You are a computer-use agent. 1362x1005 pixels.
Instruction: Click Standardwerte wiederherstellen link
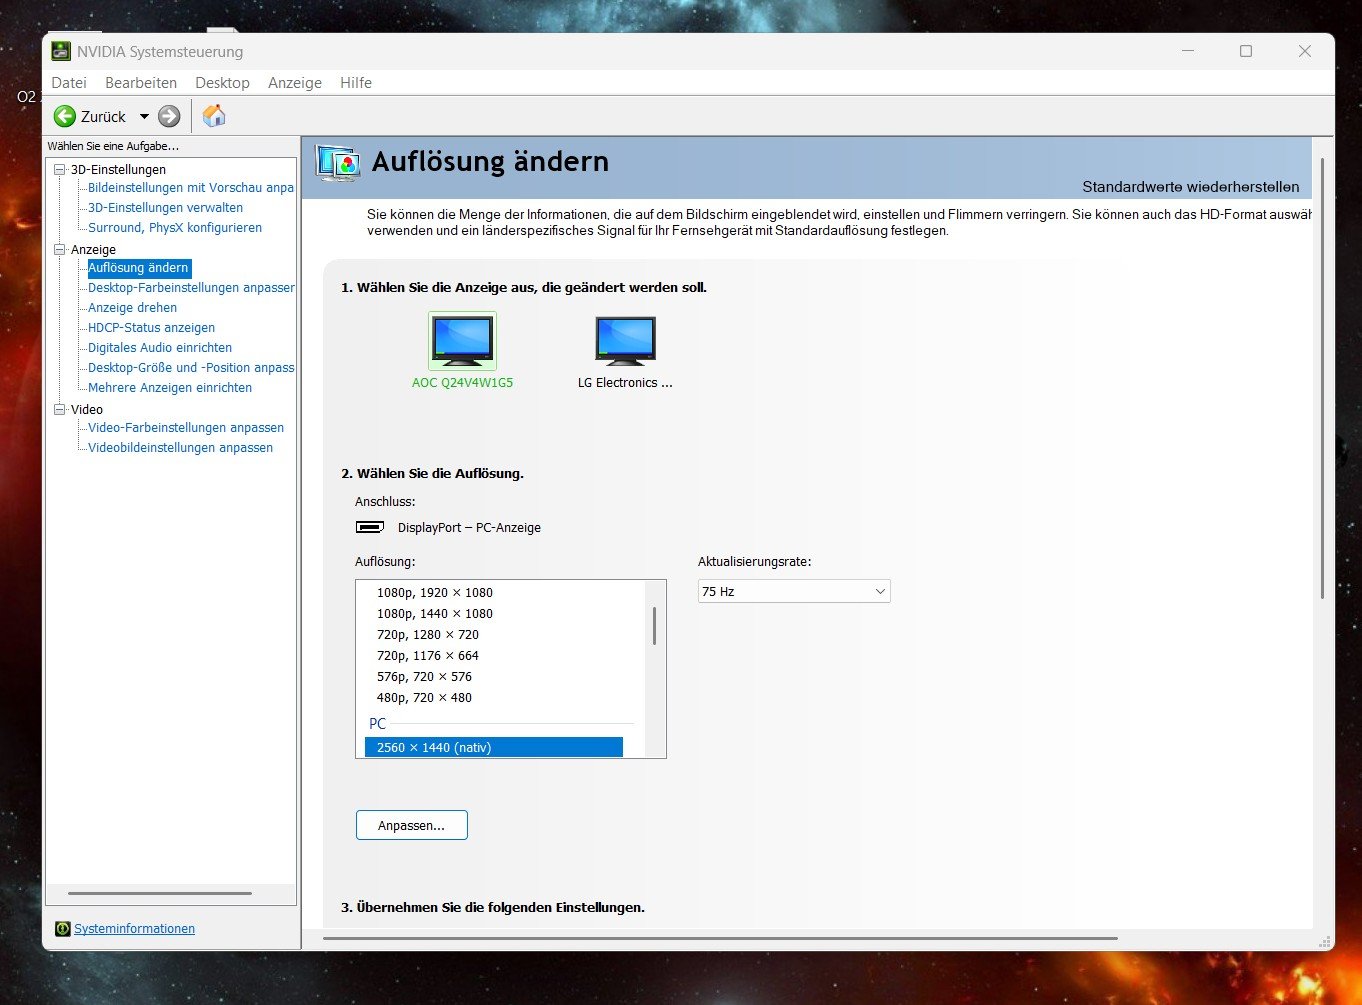(1191, 187)
